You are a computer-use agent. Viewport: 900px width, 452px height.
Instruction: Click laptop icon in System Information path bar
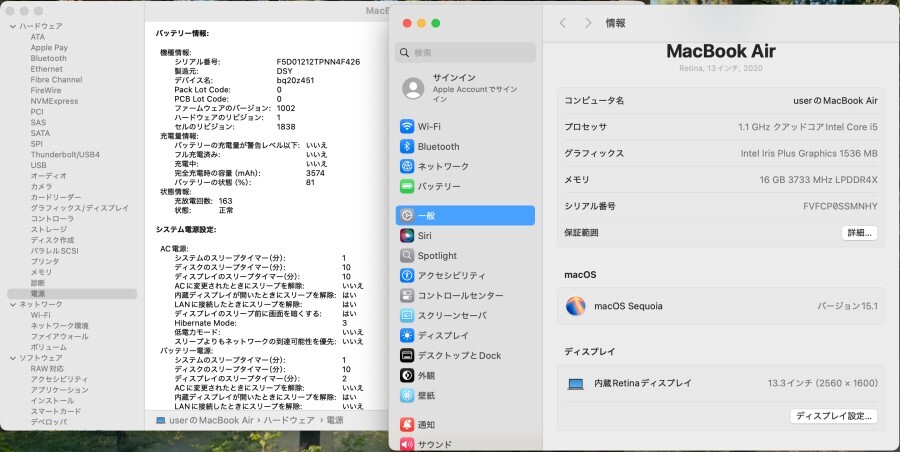pyautogui.click(x=161, y=420)
